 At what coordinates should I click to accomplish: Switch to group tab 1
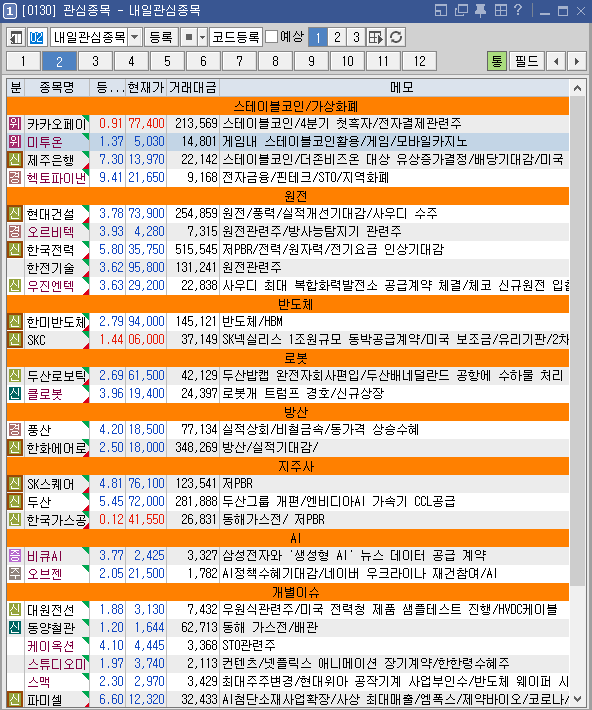pos(24,61)
